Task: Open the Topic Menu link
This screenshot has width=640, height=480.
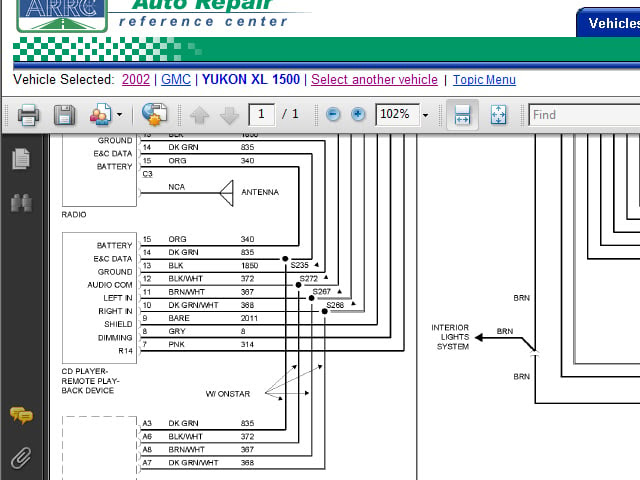Action: [484, 80]
